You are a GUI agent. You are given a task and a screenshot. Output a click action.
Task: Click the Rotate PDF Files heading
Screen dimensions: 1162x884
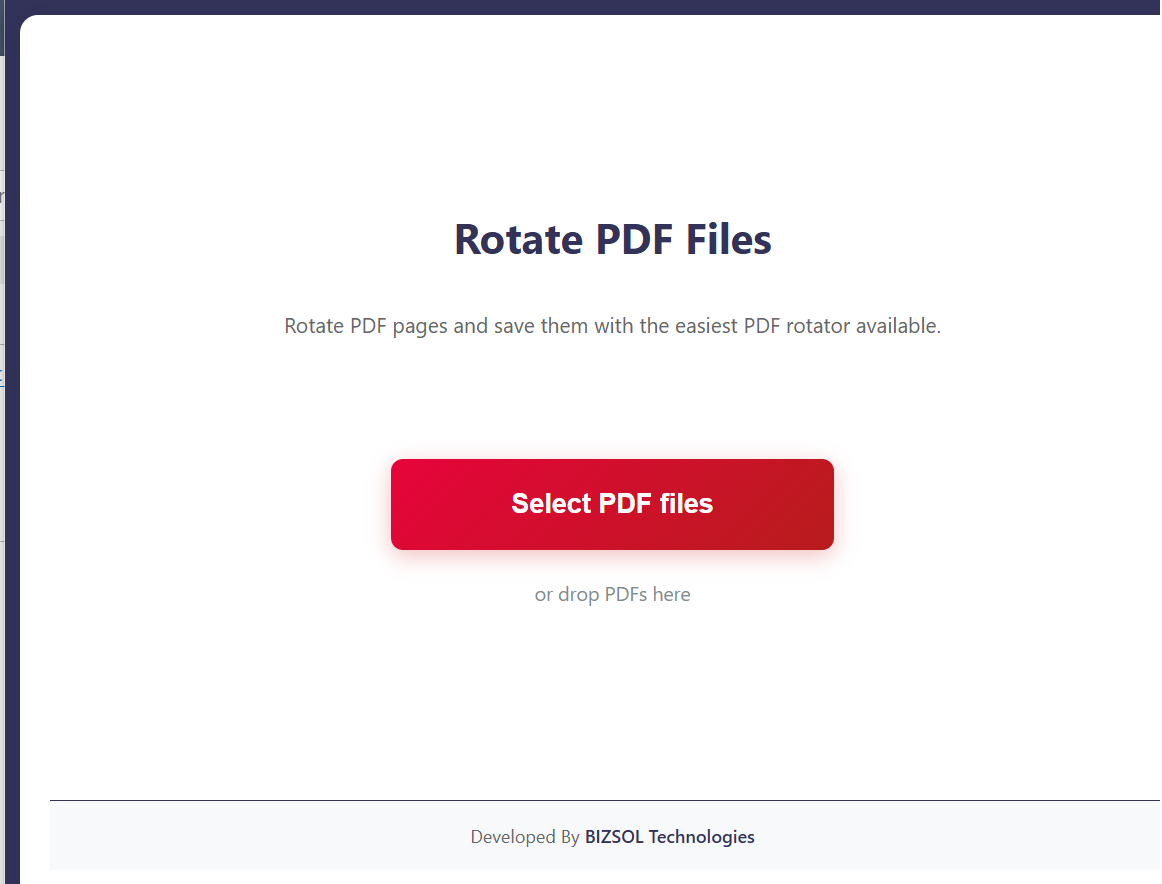(x=612, y=240)
